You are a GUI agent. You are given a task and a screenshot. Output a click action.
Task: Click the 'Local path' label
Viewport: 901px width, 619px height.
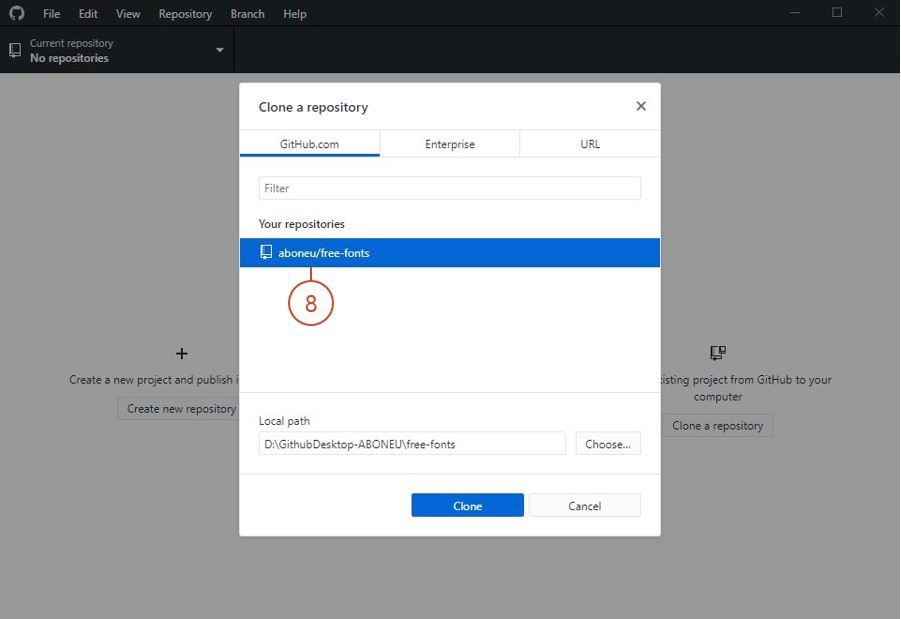(284, 421)
